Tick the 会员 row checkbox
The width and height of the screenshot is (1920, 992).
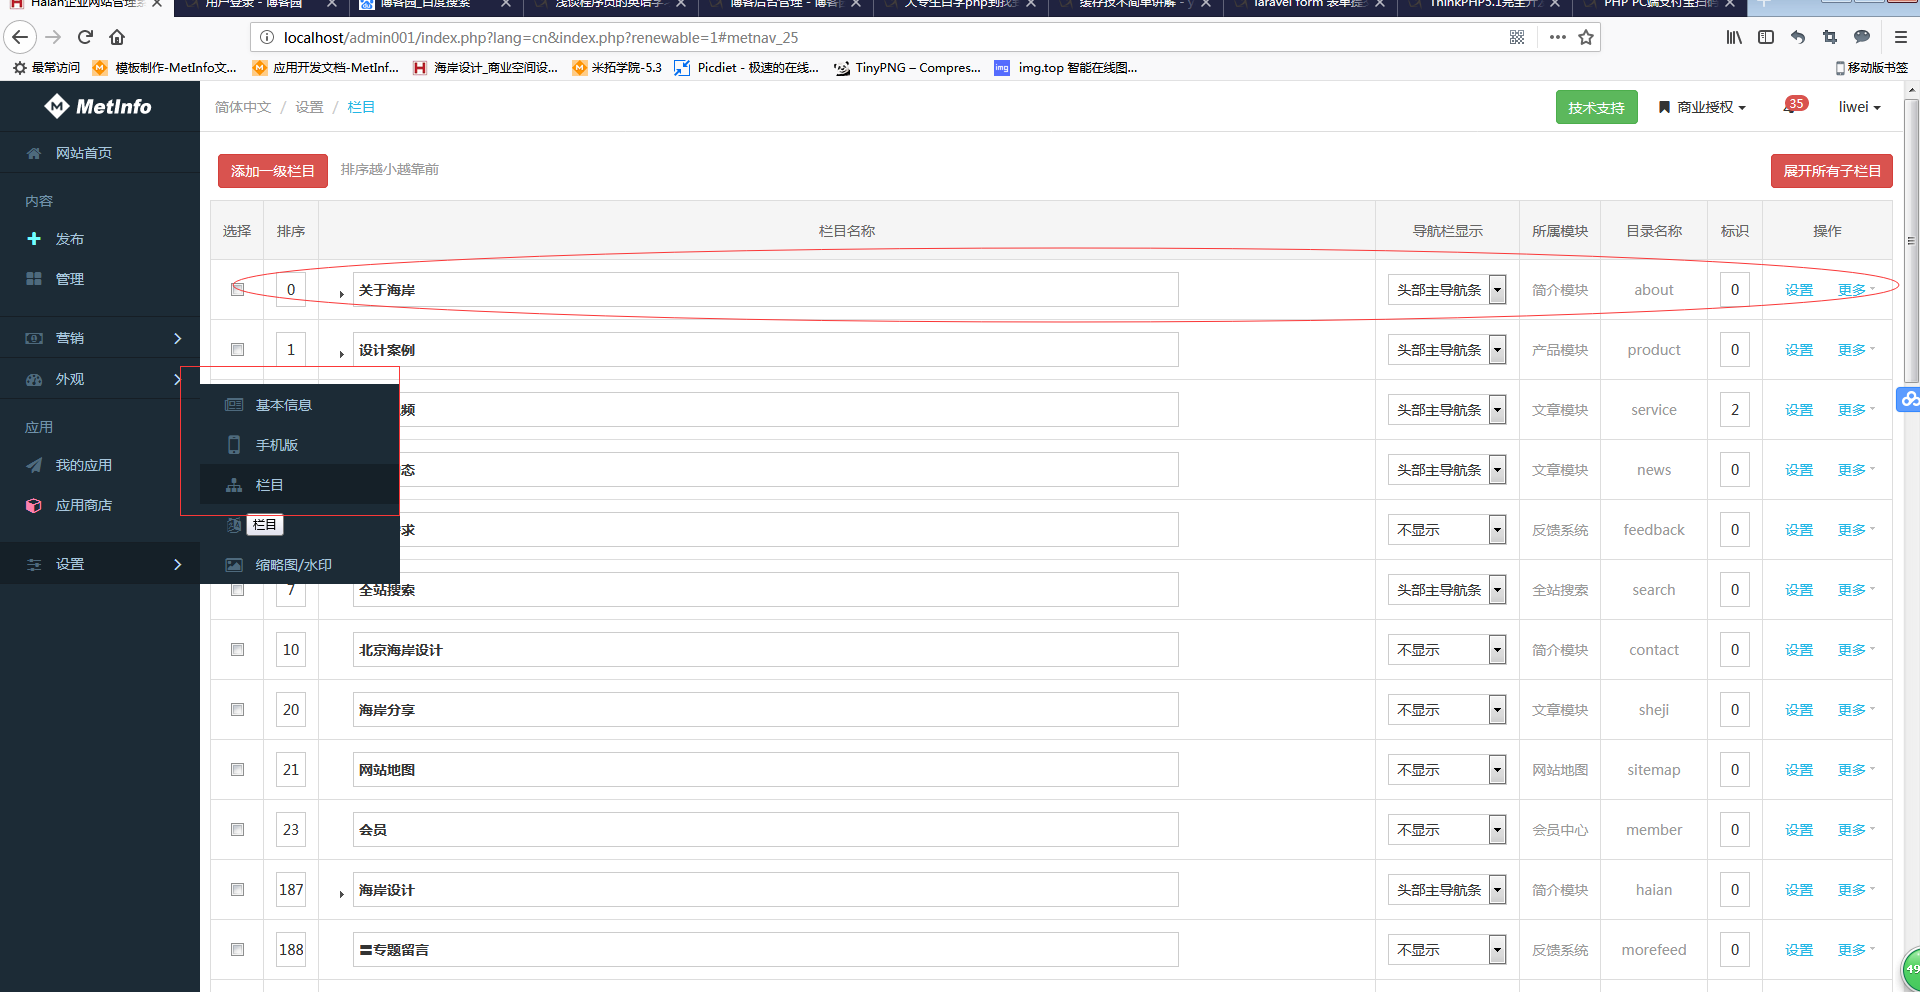click(237, 830)
